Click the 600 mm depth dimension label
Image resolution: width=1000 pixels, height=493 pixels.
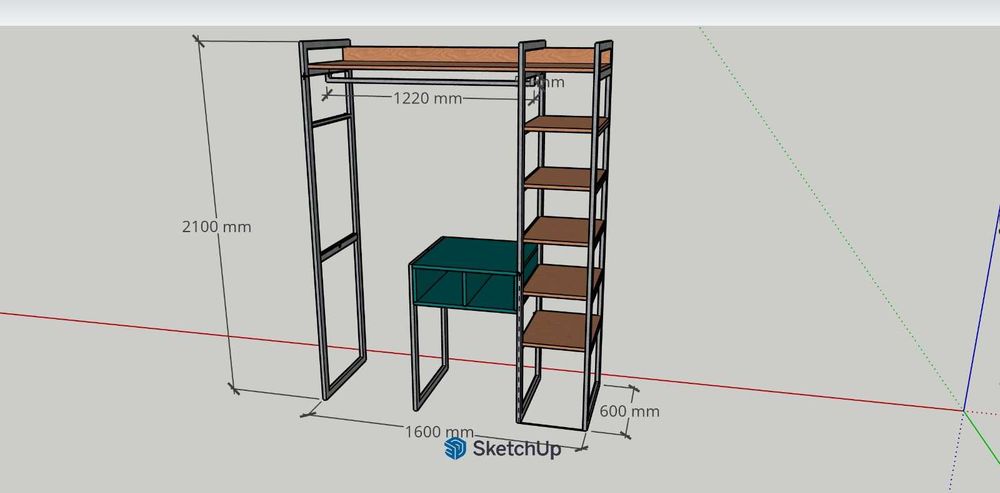coord(629,411)
